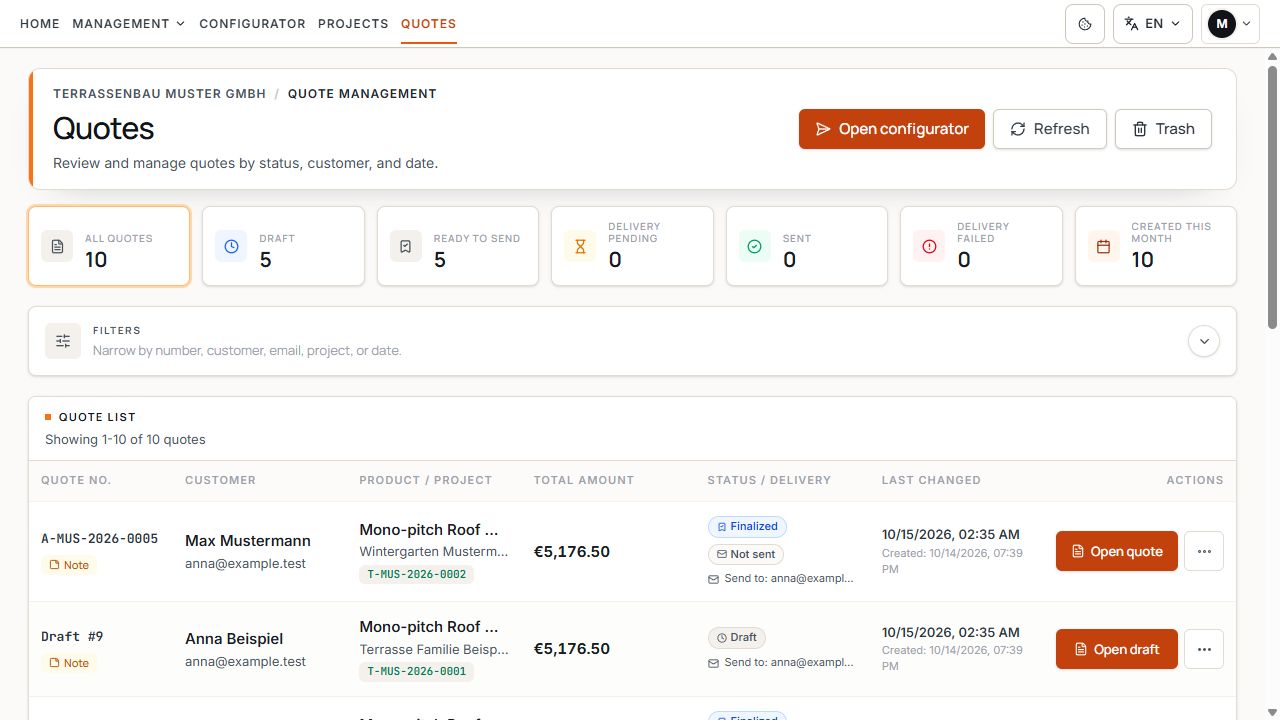Click the Total Amount column header
This screenshot has width=1280, height=720.
click(x=584, y=480)
